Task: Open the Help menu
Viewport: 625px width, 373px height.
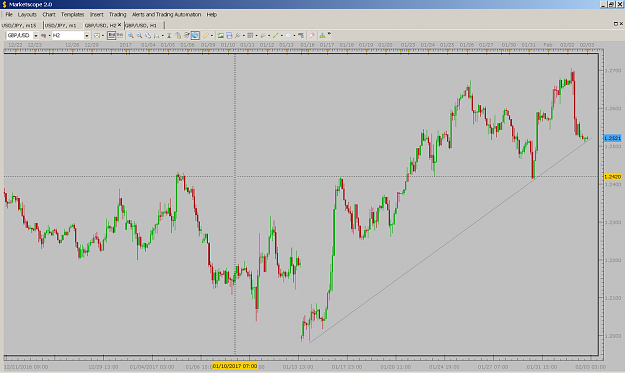Action: pos(212,14)
